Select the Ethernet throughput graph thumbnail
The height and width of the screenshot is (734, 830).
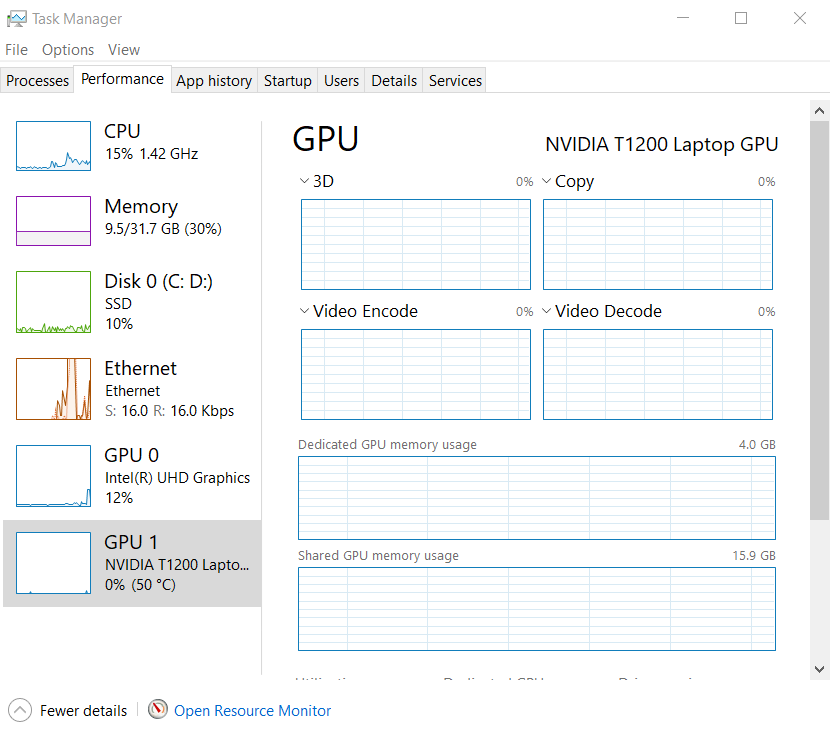point(53,389)
